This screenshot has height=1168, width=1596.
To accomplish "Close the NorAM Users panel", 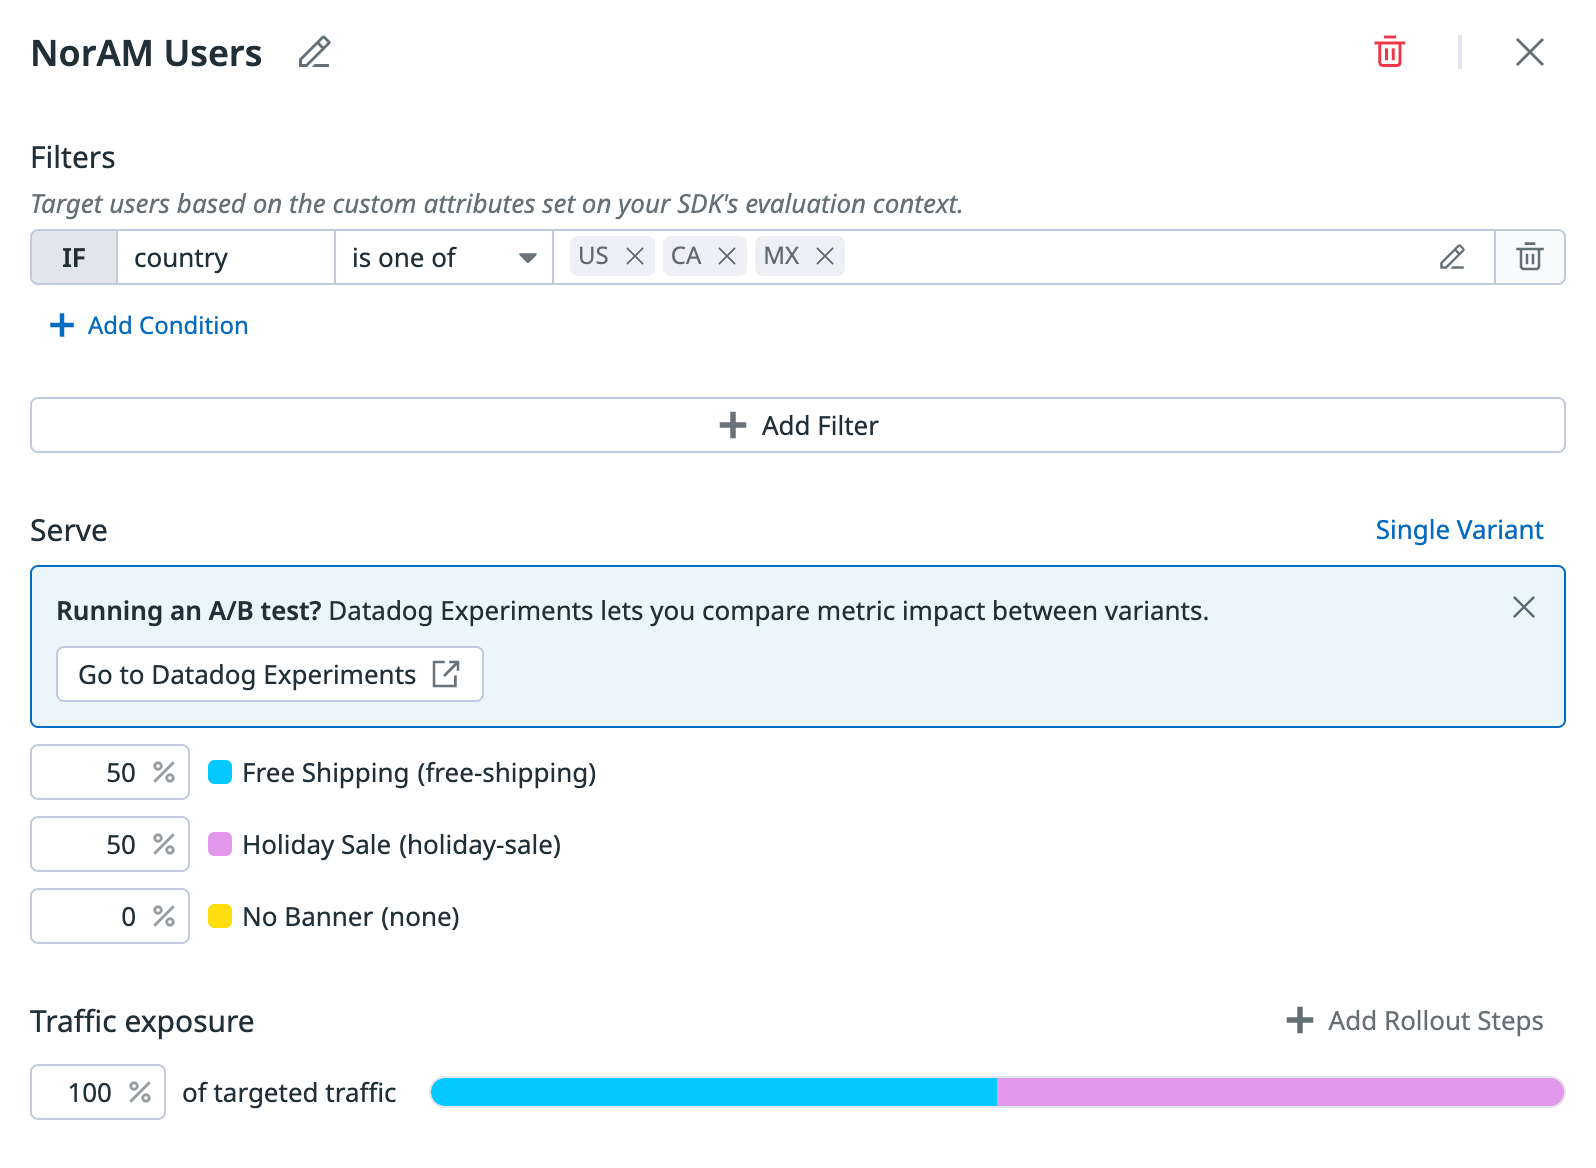I will [x=1530, y=52].
